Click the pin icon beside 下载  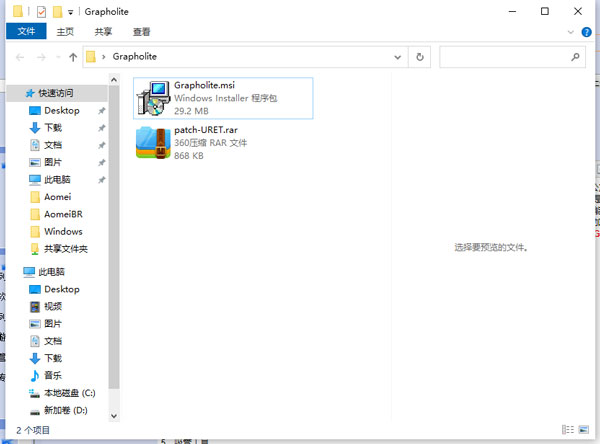click(101, 128)
